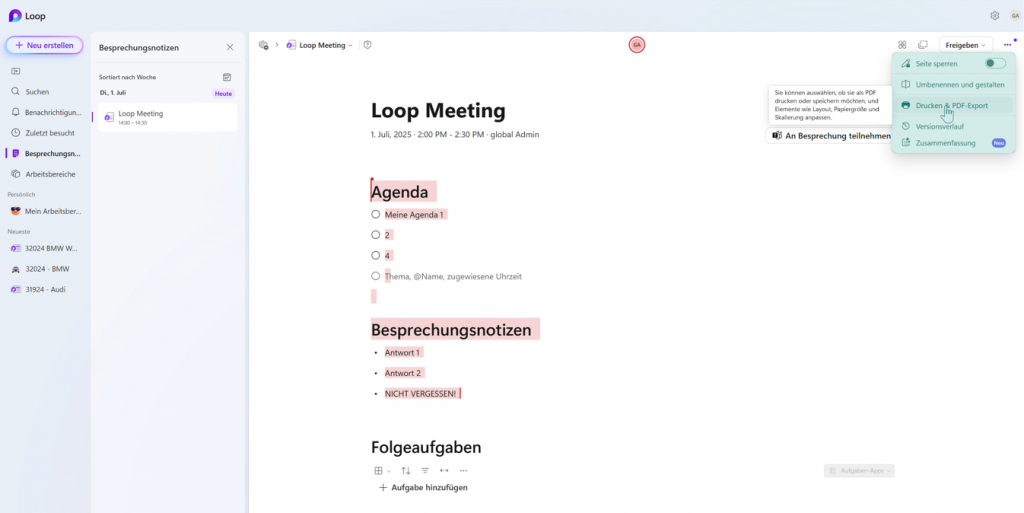Open Arbeitsbereiche in the sidebar

click(x=44, y=174)
